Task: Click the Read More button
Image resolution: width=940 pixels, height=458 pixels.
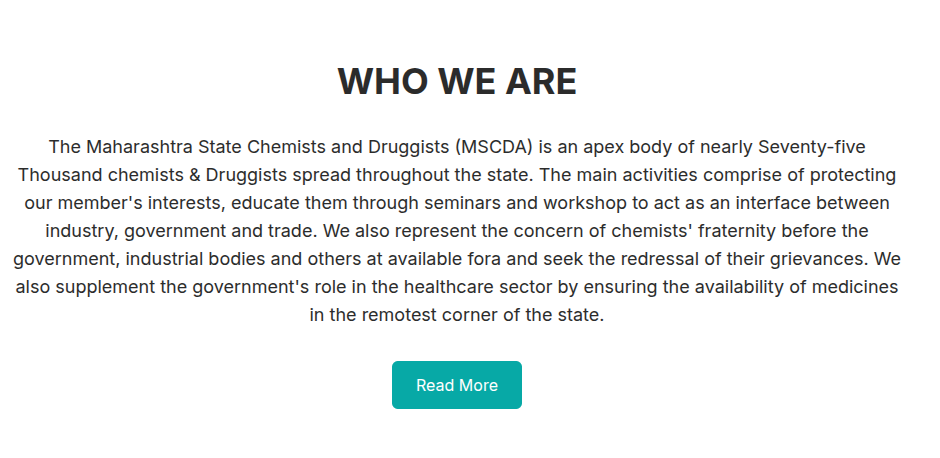Action: [457, 385]
